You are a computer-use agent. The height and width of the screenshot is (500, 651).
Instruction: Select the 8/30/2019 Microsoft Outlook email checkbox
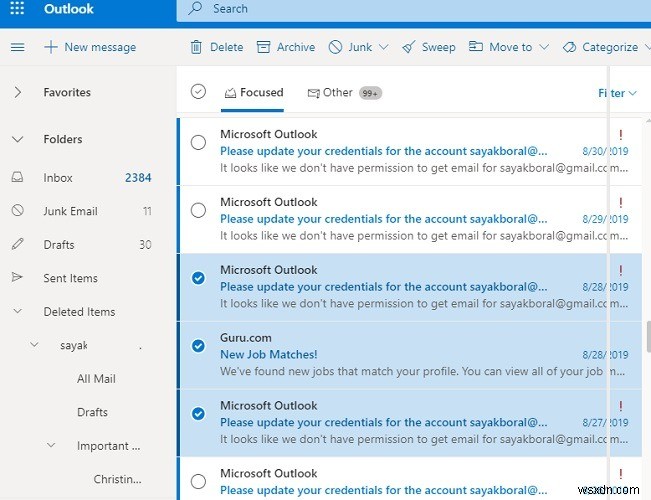tap(198, 142)
